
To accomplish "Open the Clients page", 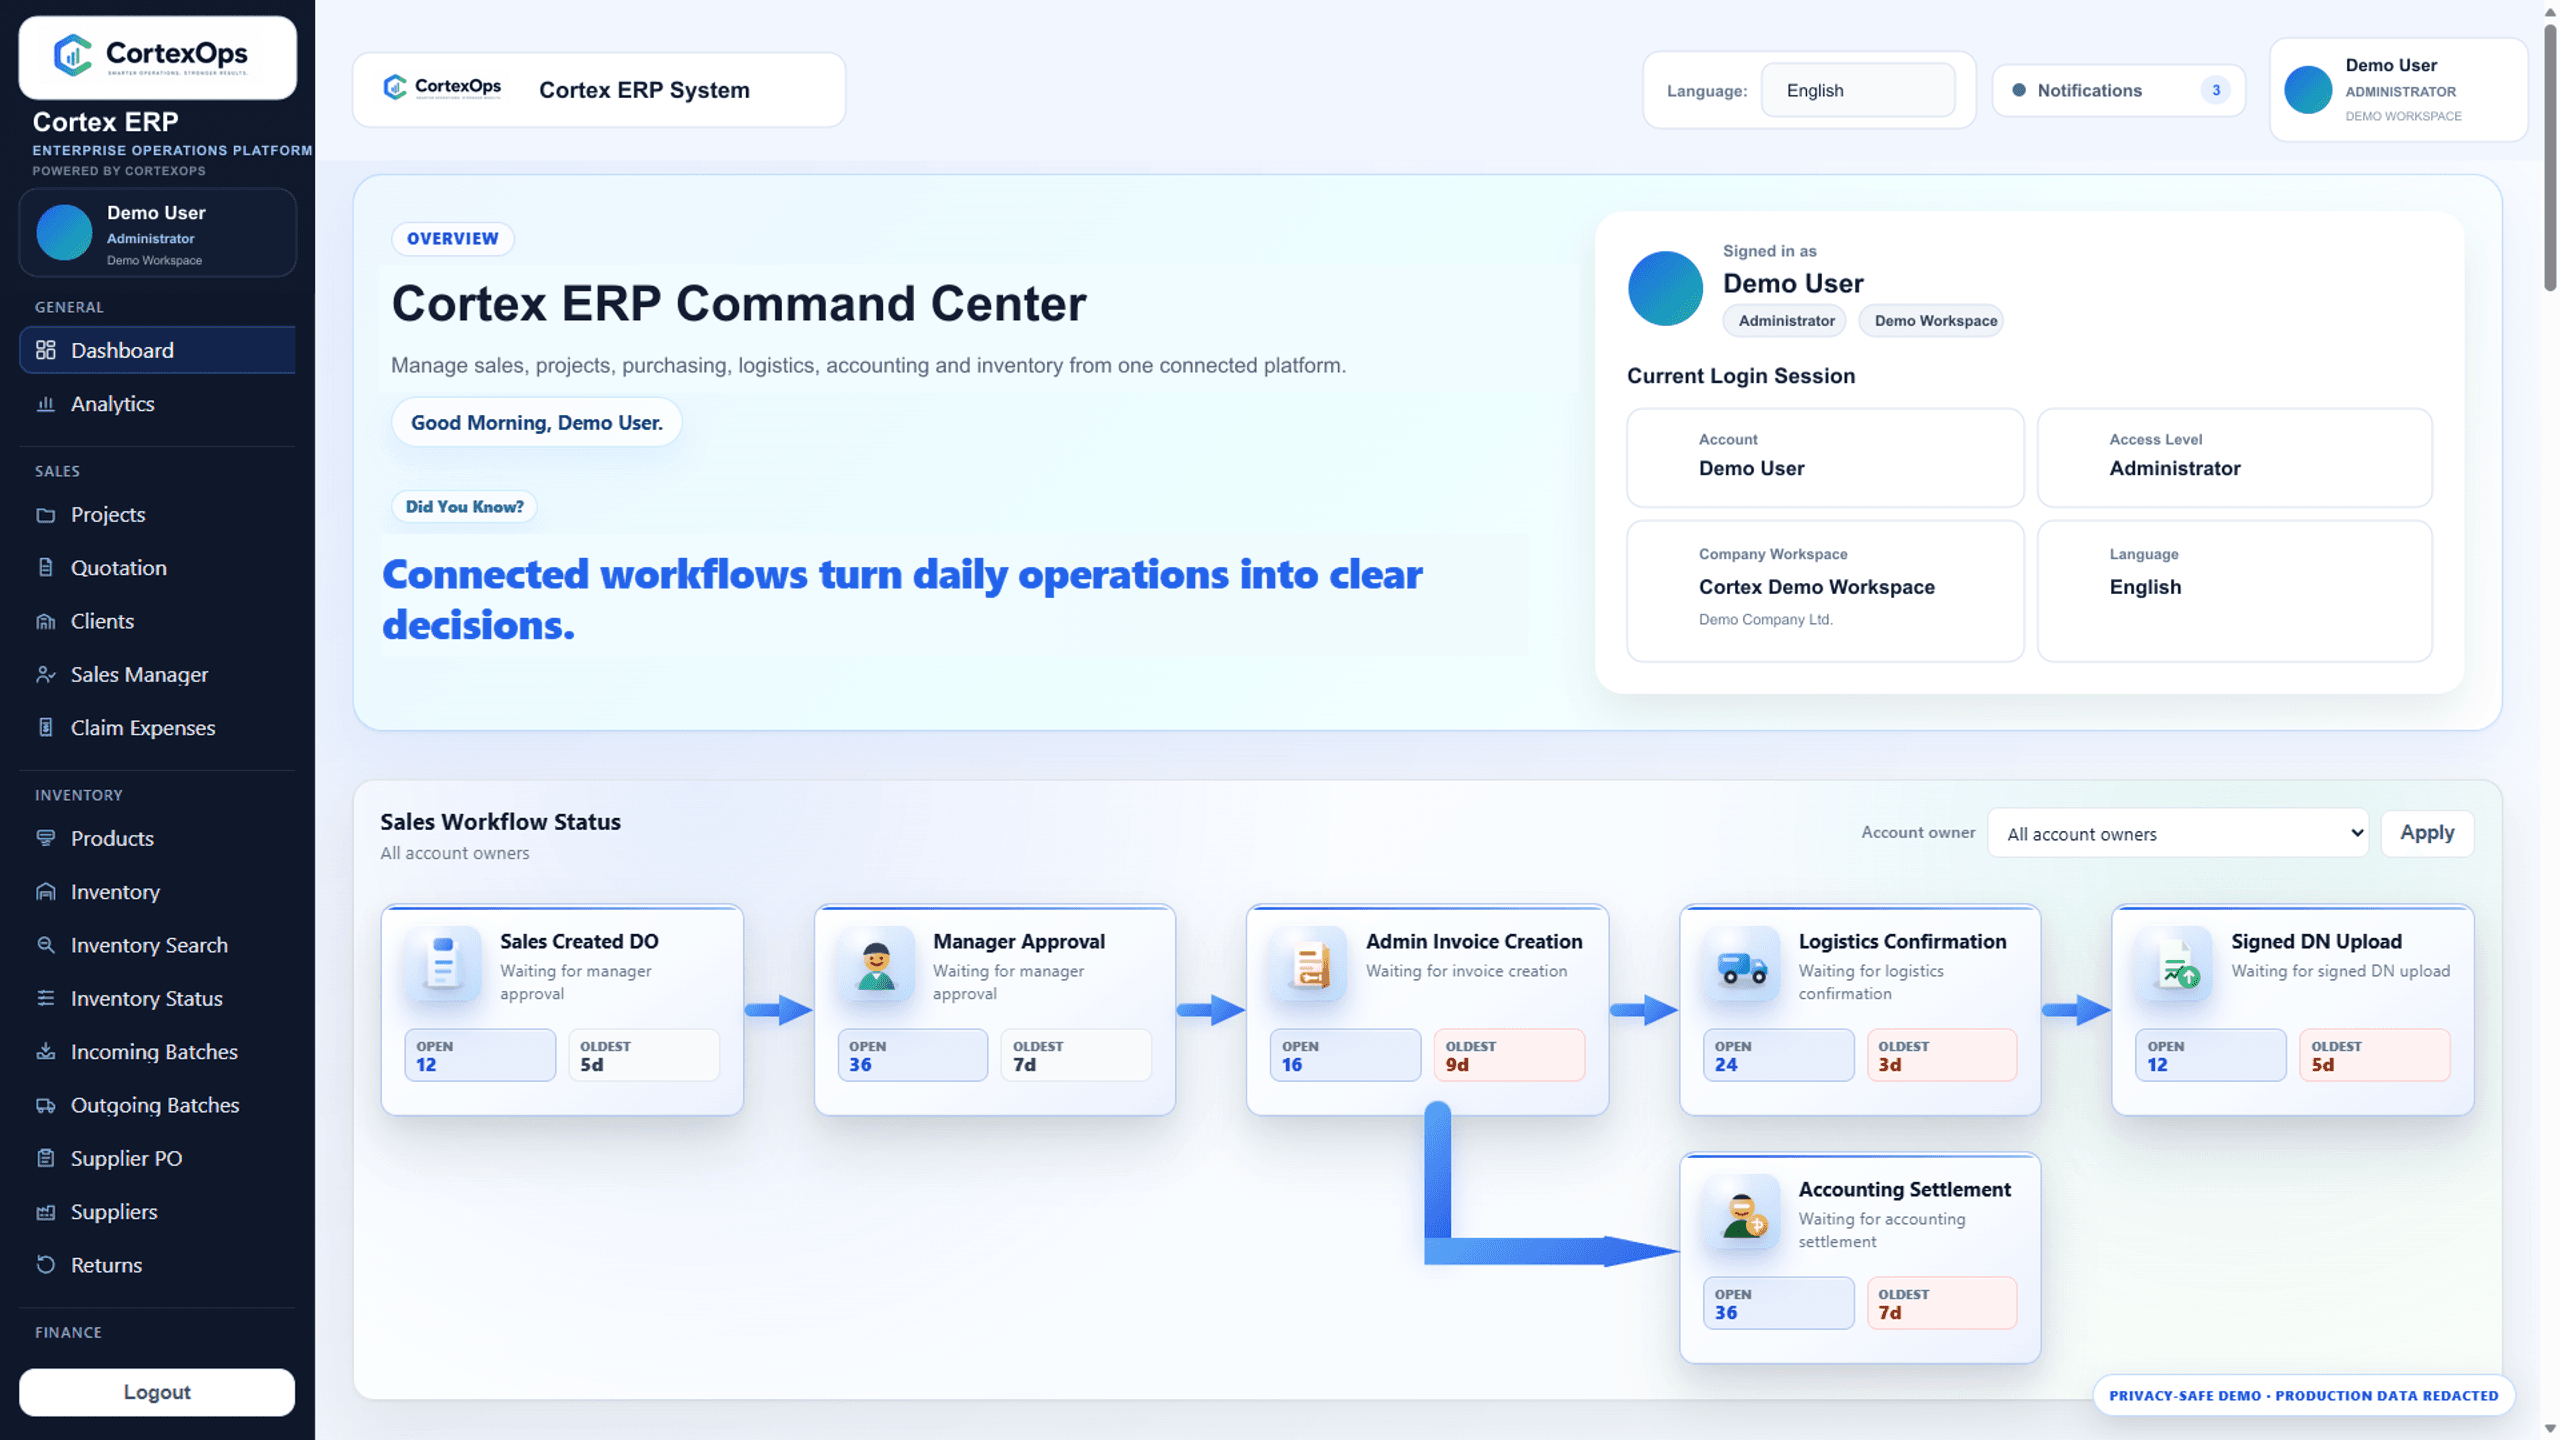I will (157, 621).
